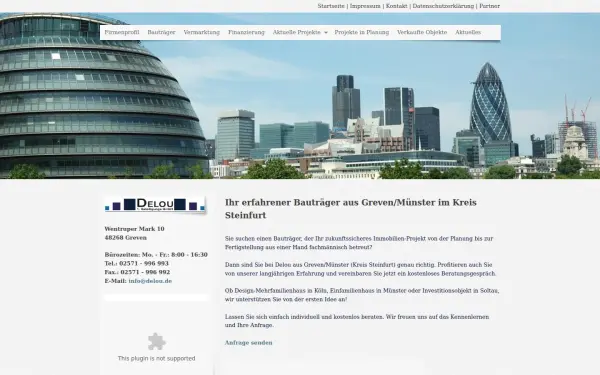Open the Startseite link in top bar
This screenshot has width=600, height=375.
click(331, 6)
